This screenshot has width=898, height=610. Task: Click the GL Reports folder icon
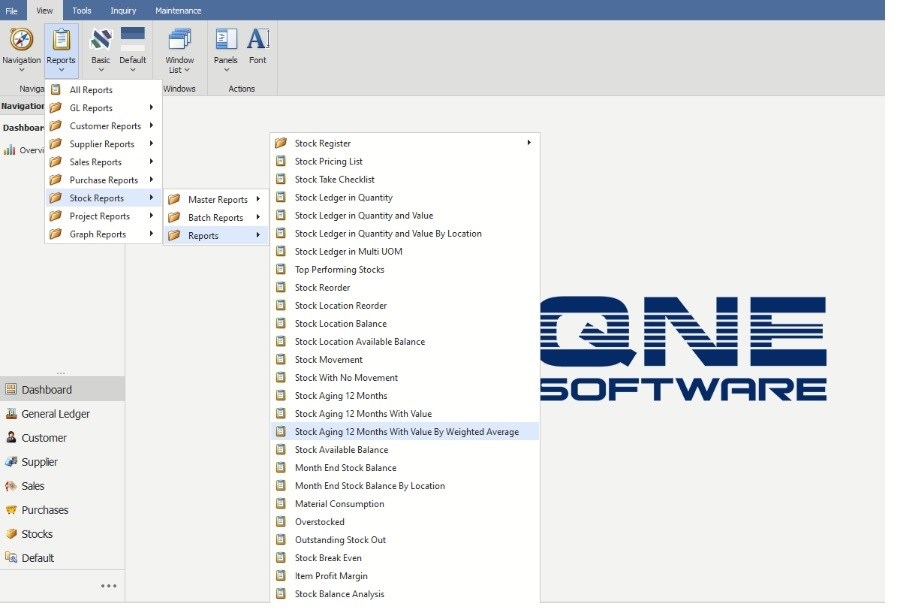pos(56,108)
